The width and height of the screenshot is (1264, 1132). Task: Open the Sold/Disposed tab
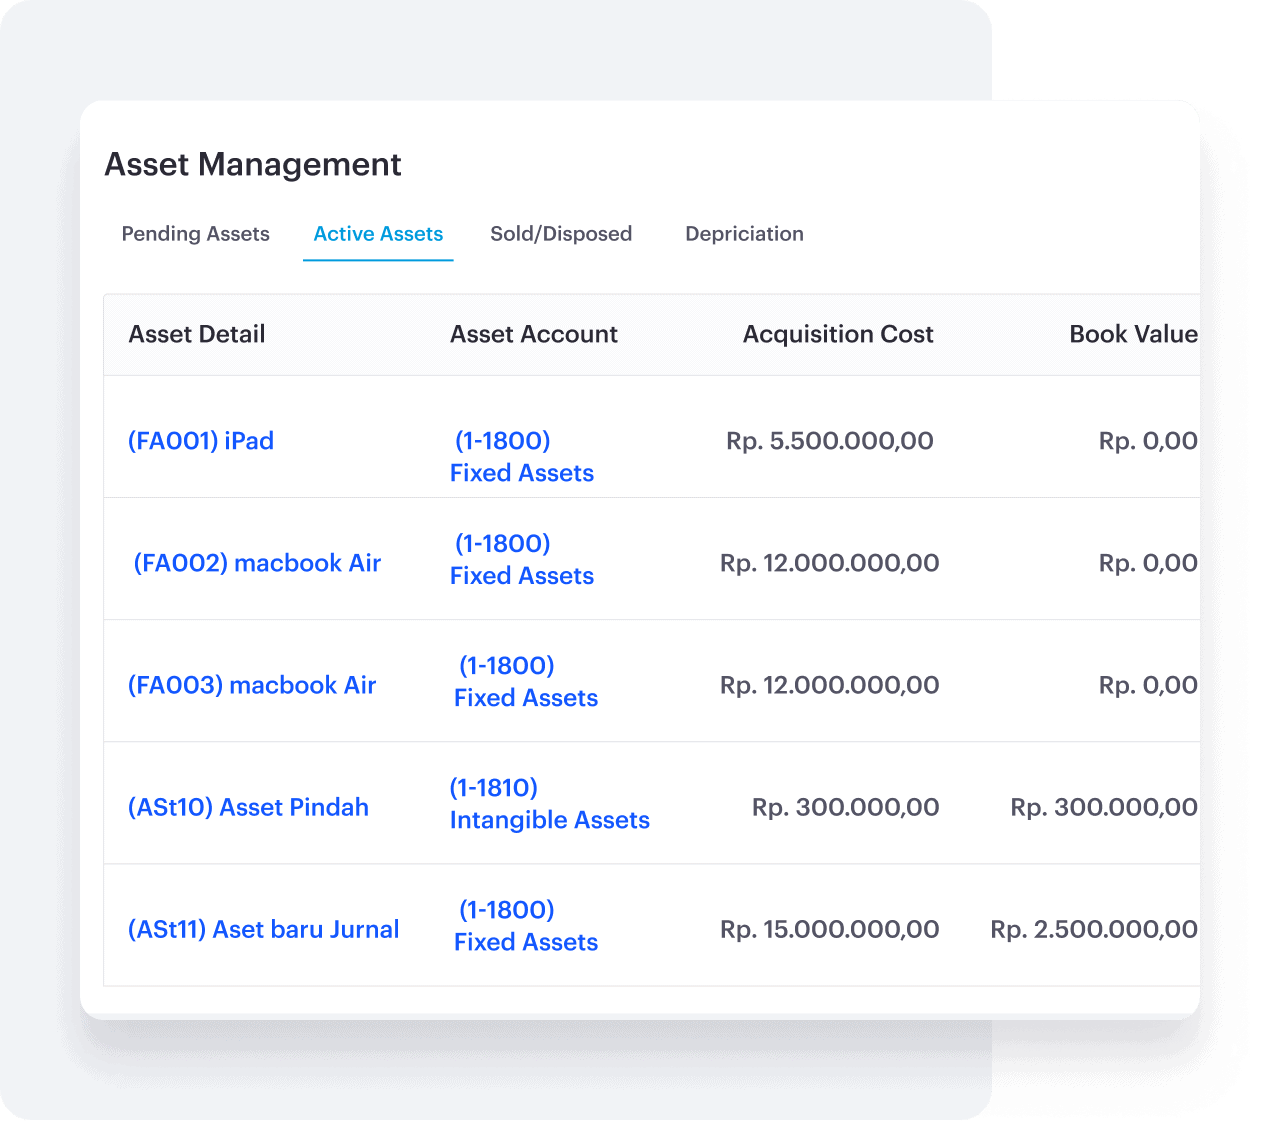560,234
